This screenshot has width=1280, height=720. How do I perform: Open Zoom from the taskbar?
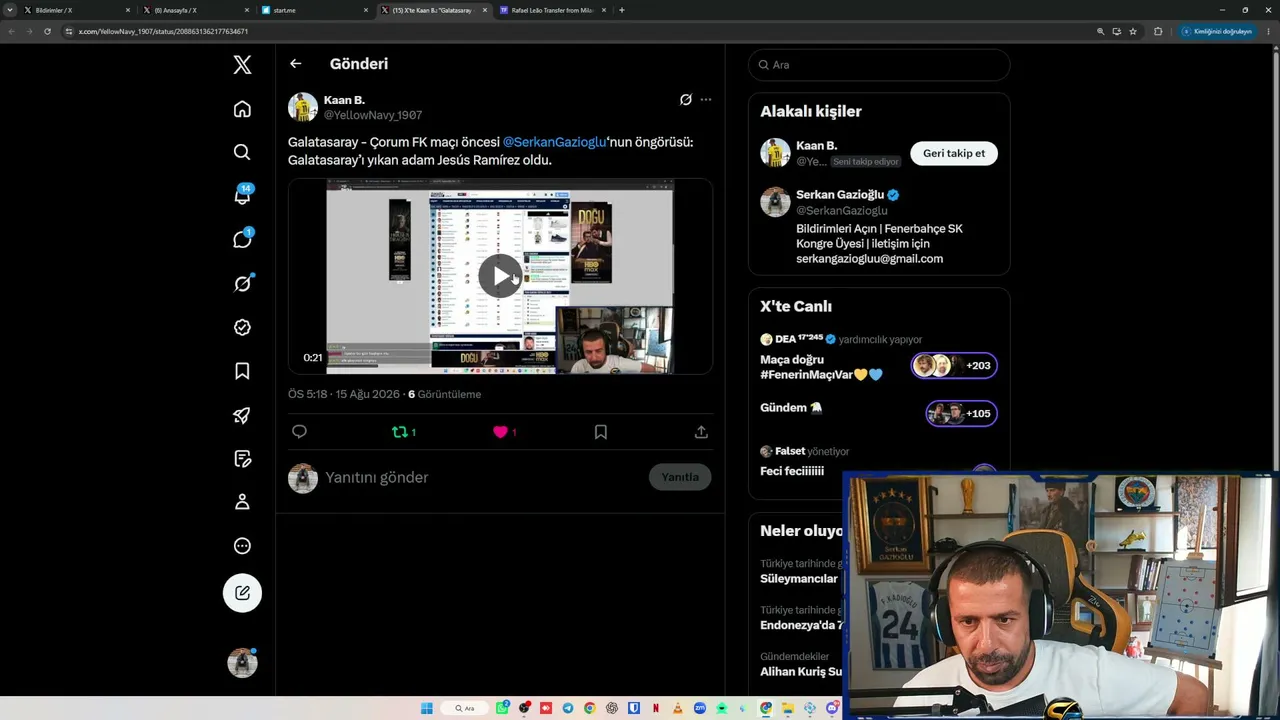tap(700, 708)
